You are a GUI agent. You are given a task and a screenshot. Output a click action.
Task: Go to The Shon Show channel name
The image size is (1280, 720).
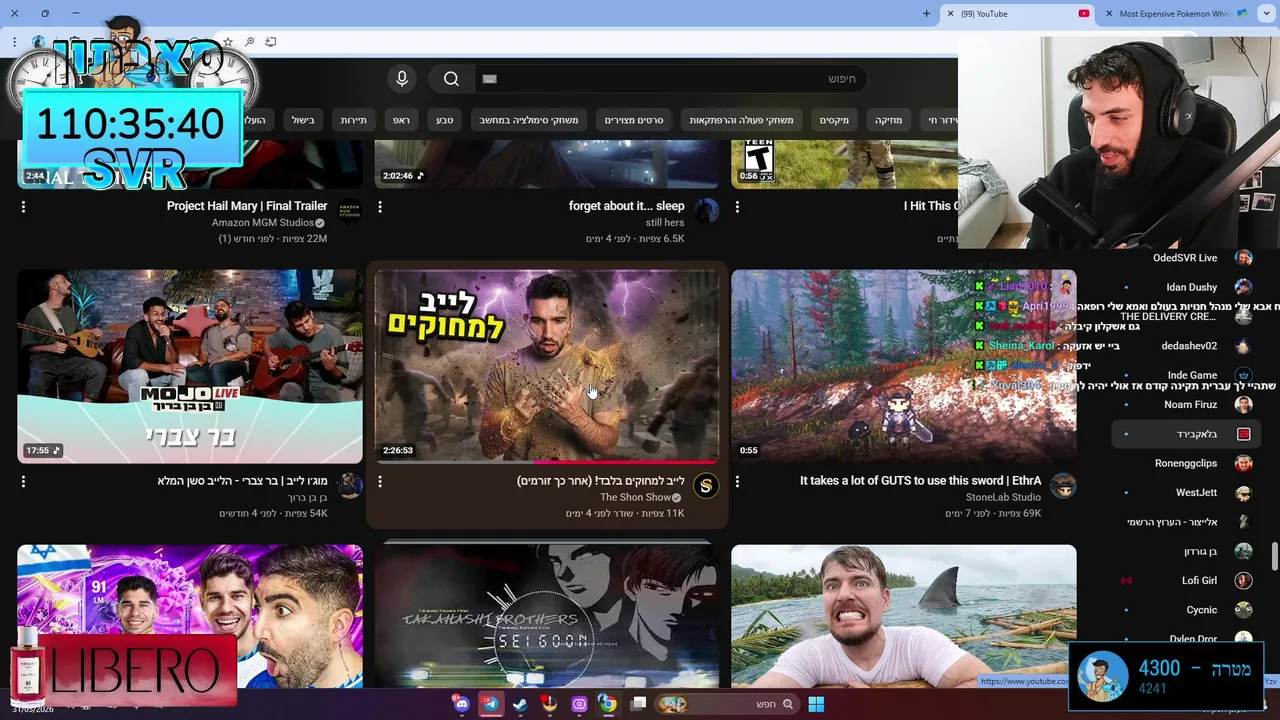(635, 497)
